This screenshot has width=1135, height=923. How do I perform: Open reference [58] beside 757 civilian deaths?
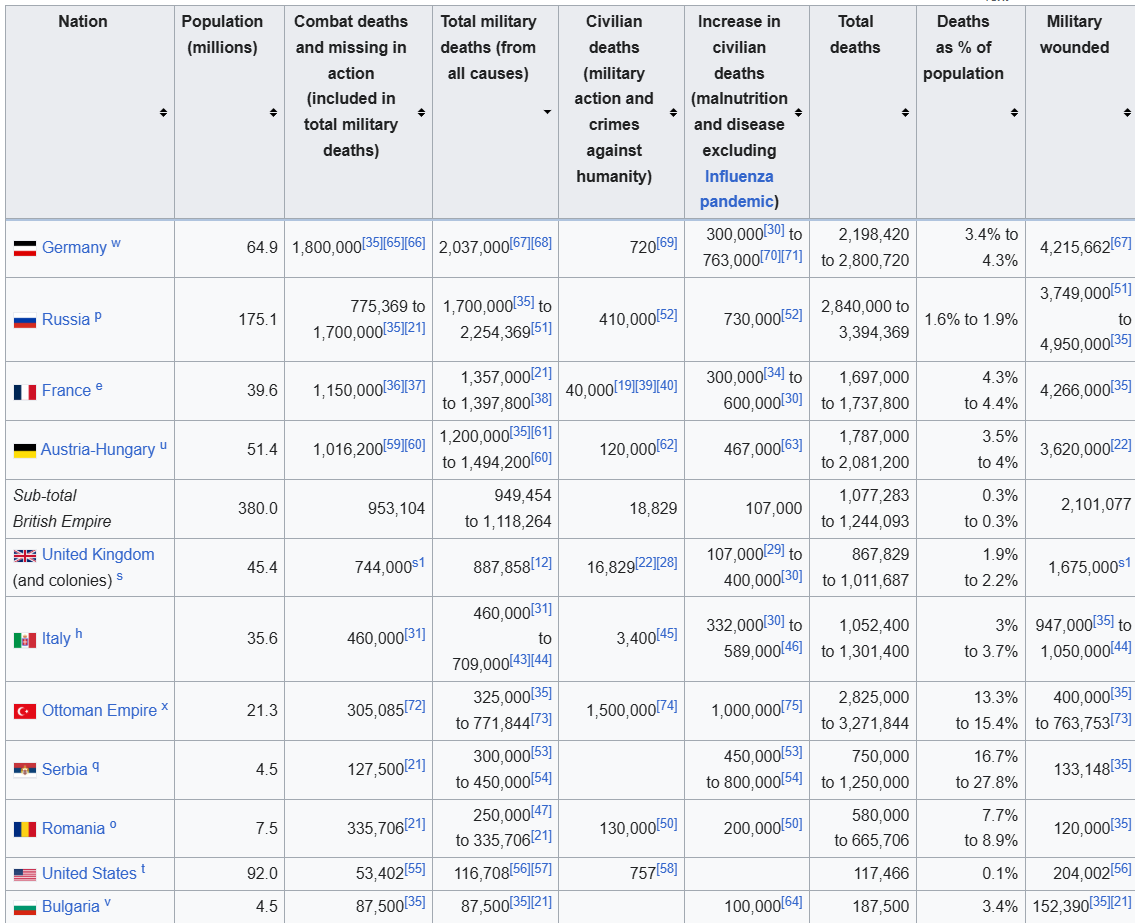(x=667, y=869)
